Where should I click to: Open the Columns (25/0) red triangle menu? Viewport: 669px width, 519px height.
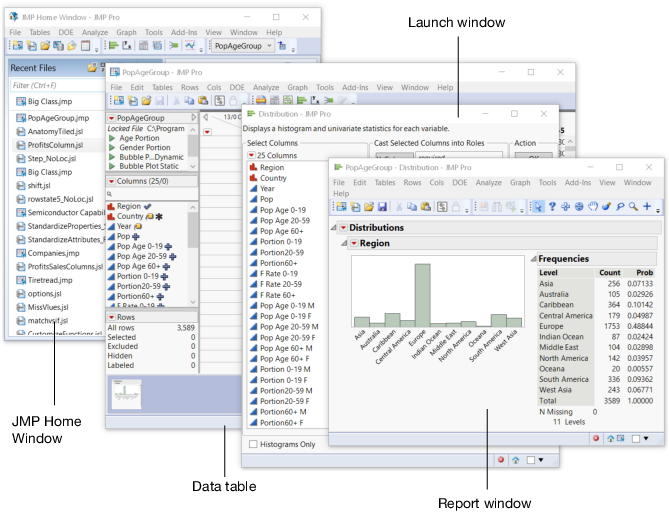pyautogui.click(x=111, y=181)
